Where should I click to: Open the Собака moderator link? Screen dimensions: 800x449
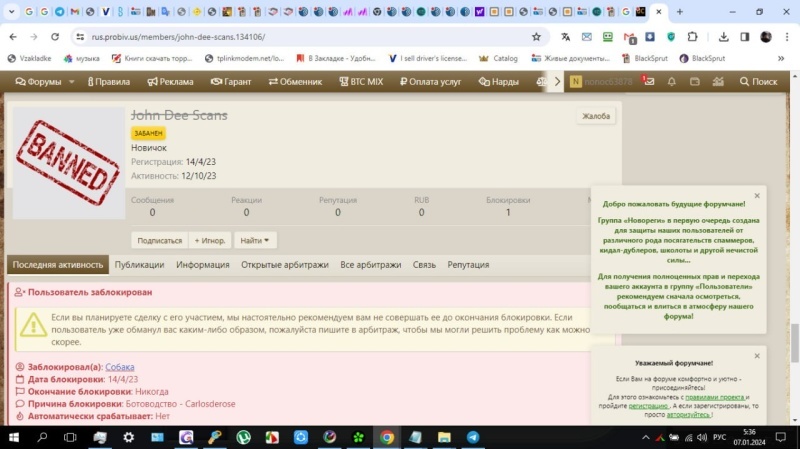120,367
